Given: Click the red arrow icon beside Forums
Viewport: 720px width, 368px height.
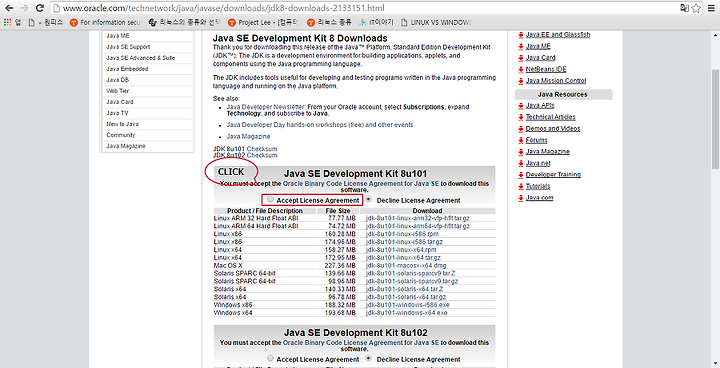Looking at the screenshot, I should (521, 141).
